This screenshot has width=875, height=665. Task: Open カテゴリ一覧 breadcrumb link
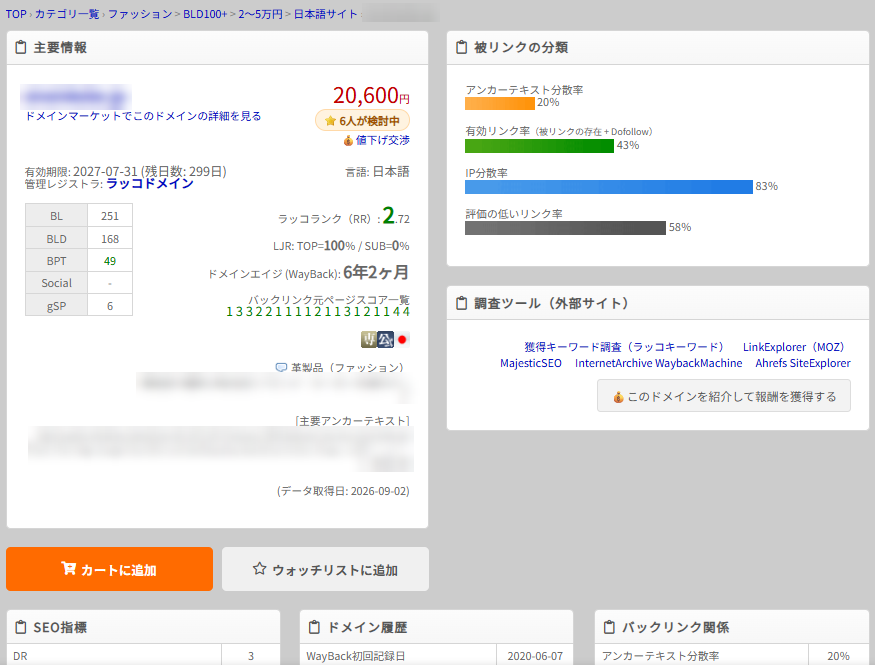pyautogui.click(x=67, y=14)
